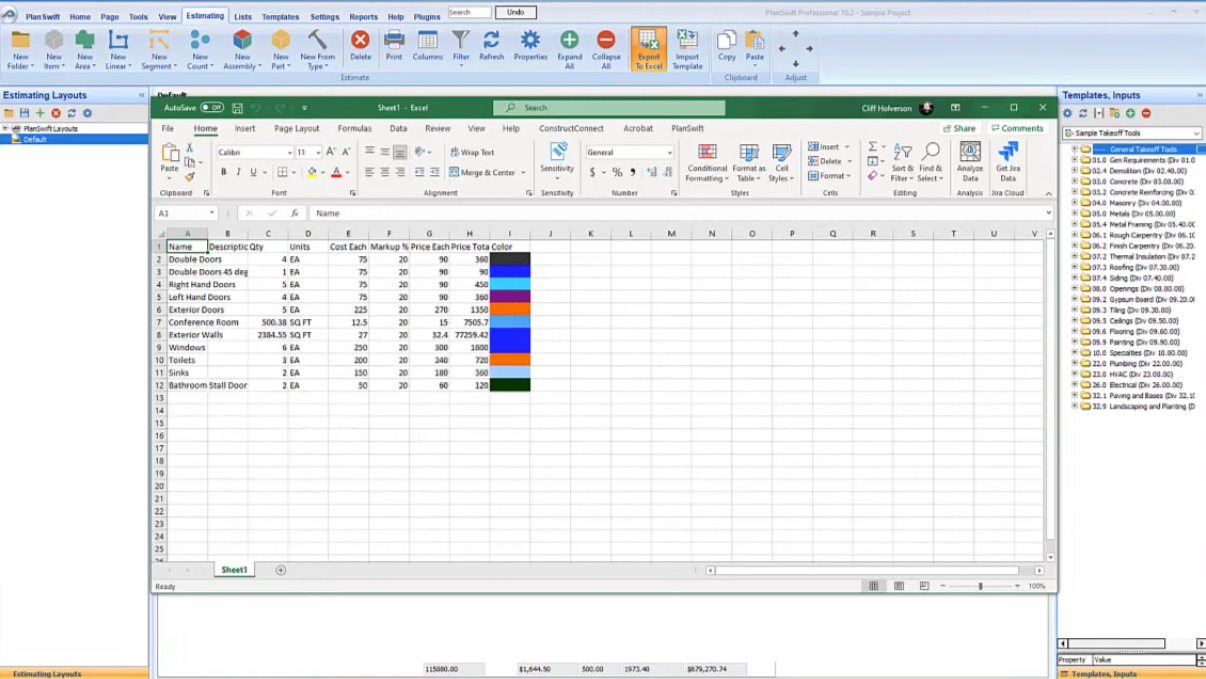The width and height of the screenshot is (1206, 679).
Task: Click save icon in Estimating Layouts toolbar
Action: (x=25, y=114)
